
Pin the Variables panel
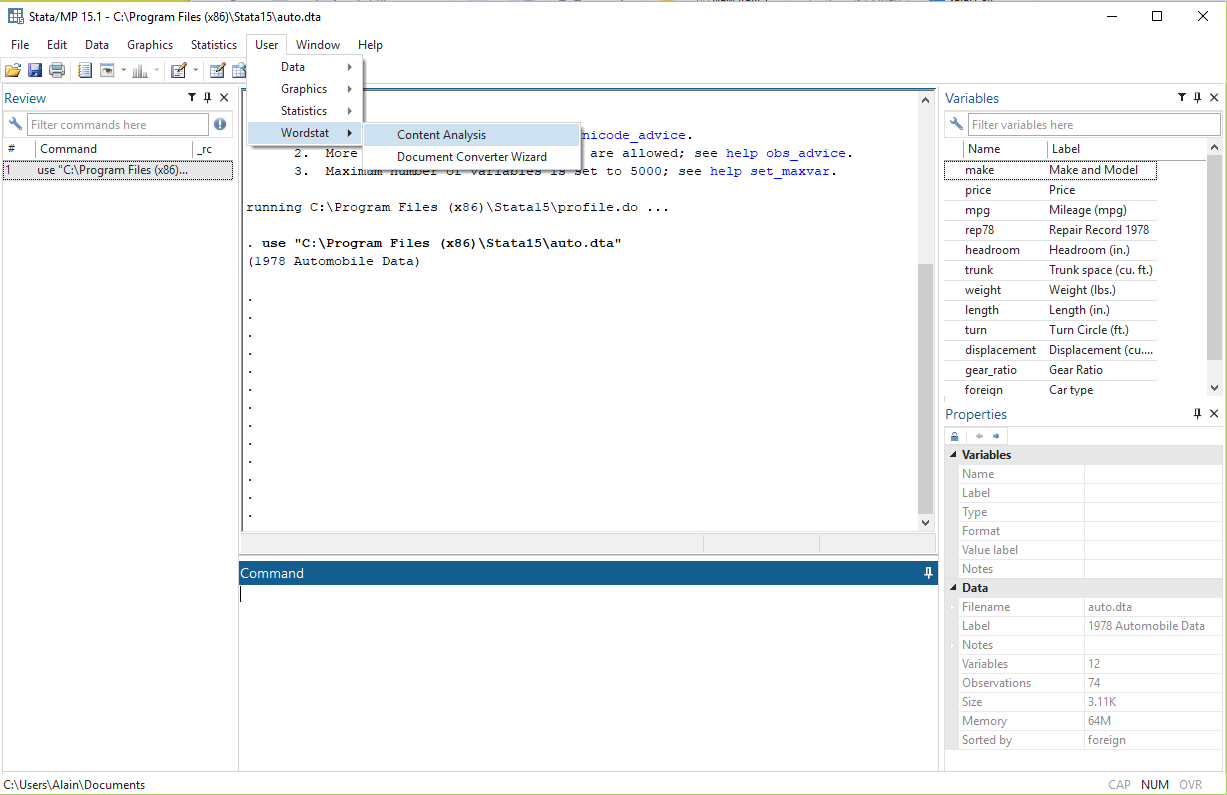click(x=1198, y=98)
